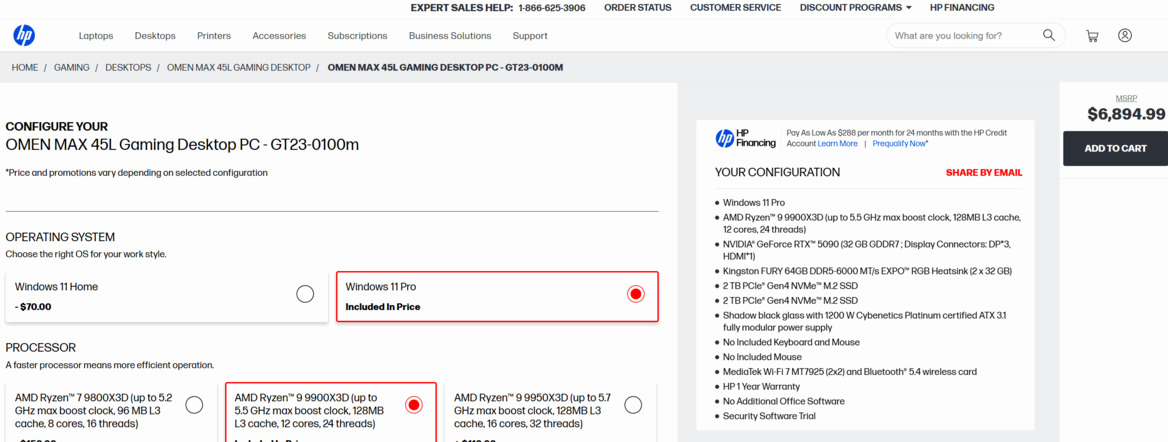
Task: Click the 'NVIDIA GeForce RTX 5090' configuration line
Action: pyautogui.click(x=867, y=250)
